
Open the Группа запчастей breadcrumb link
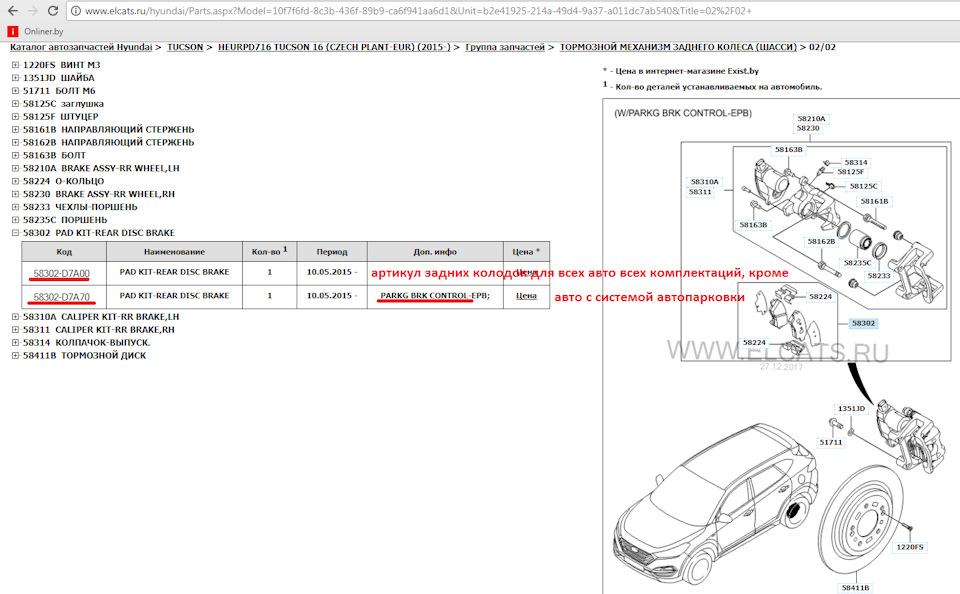tap(504, 47)
